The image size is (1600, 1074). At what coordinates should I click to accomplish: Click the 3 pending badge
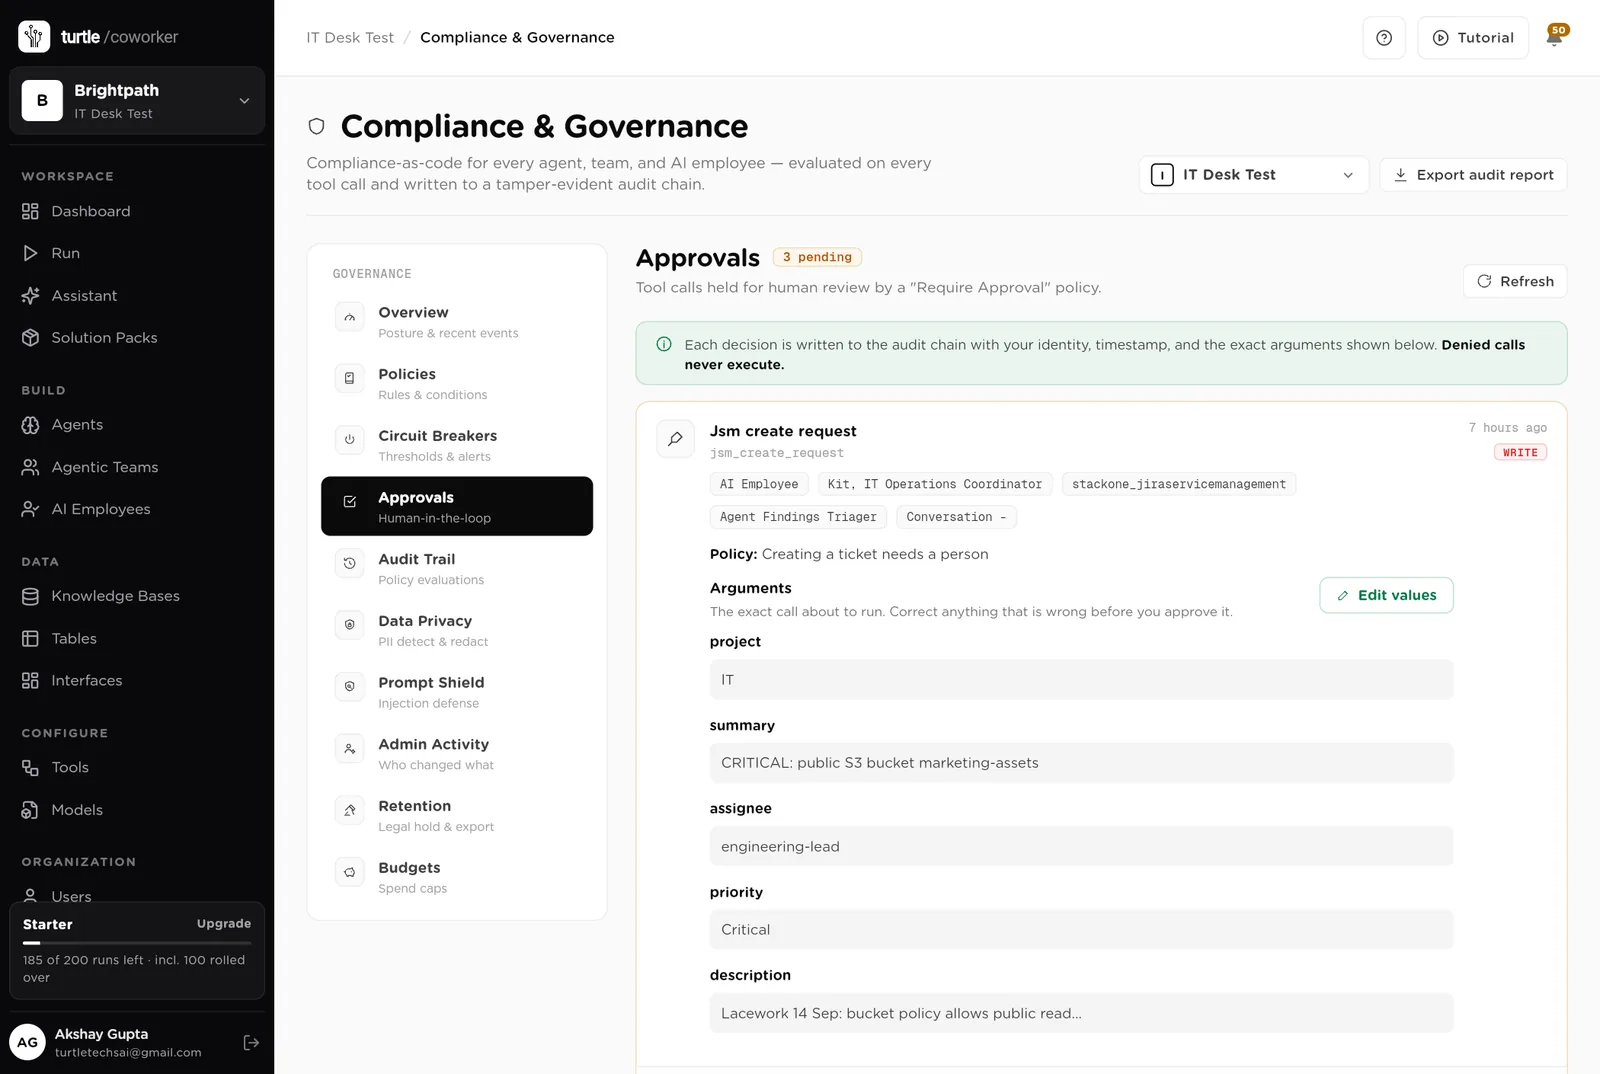click(x=817, y=257)
